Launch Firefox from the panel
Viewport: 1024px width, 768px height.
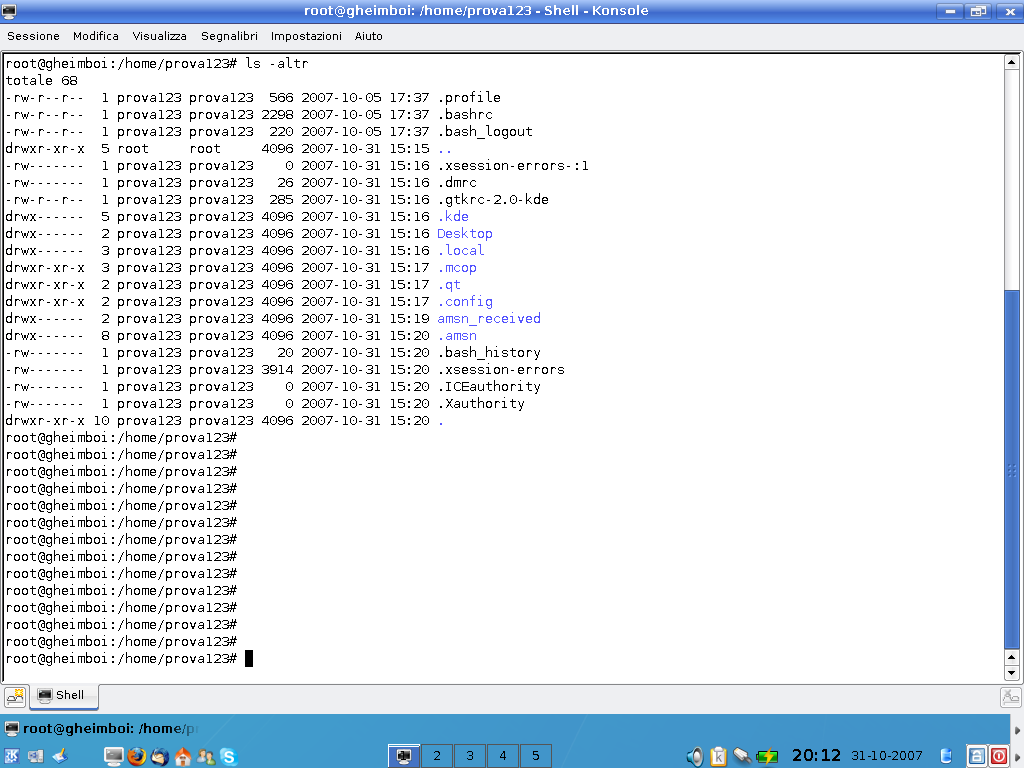(136, 756)
